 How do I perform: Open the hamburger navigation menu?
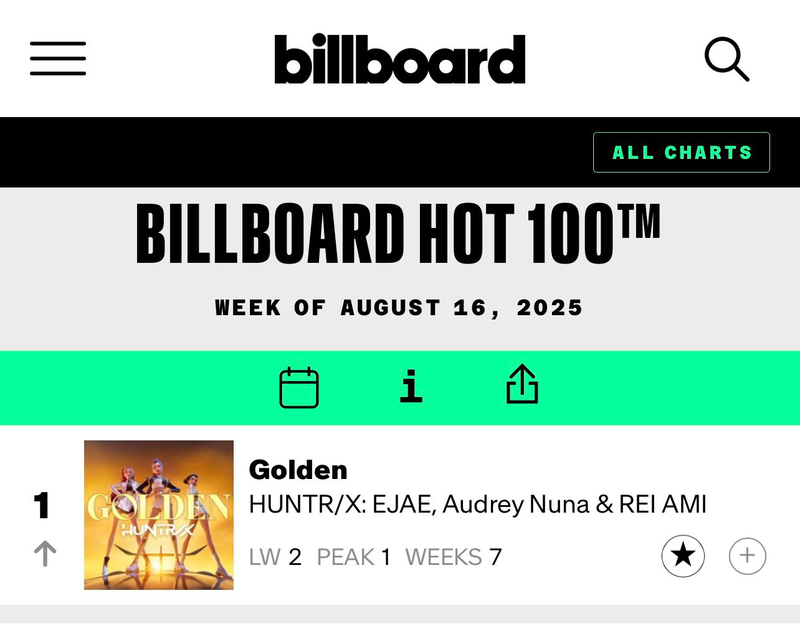[x=58, y=59]
